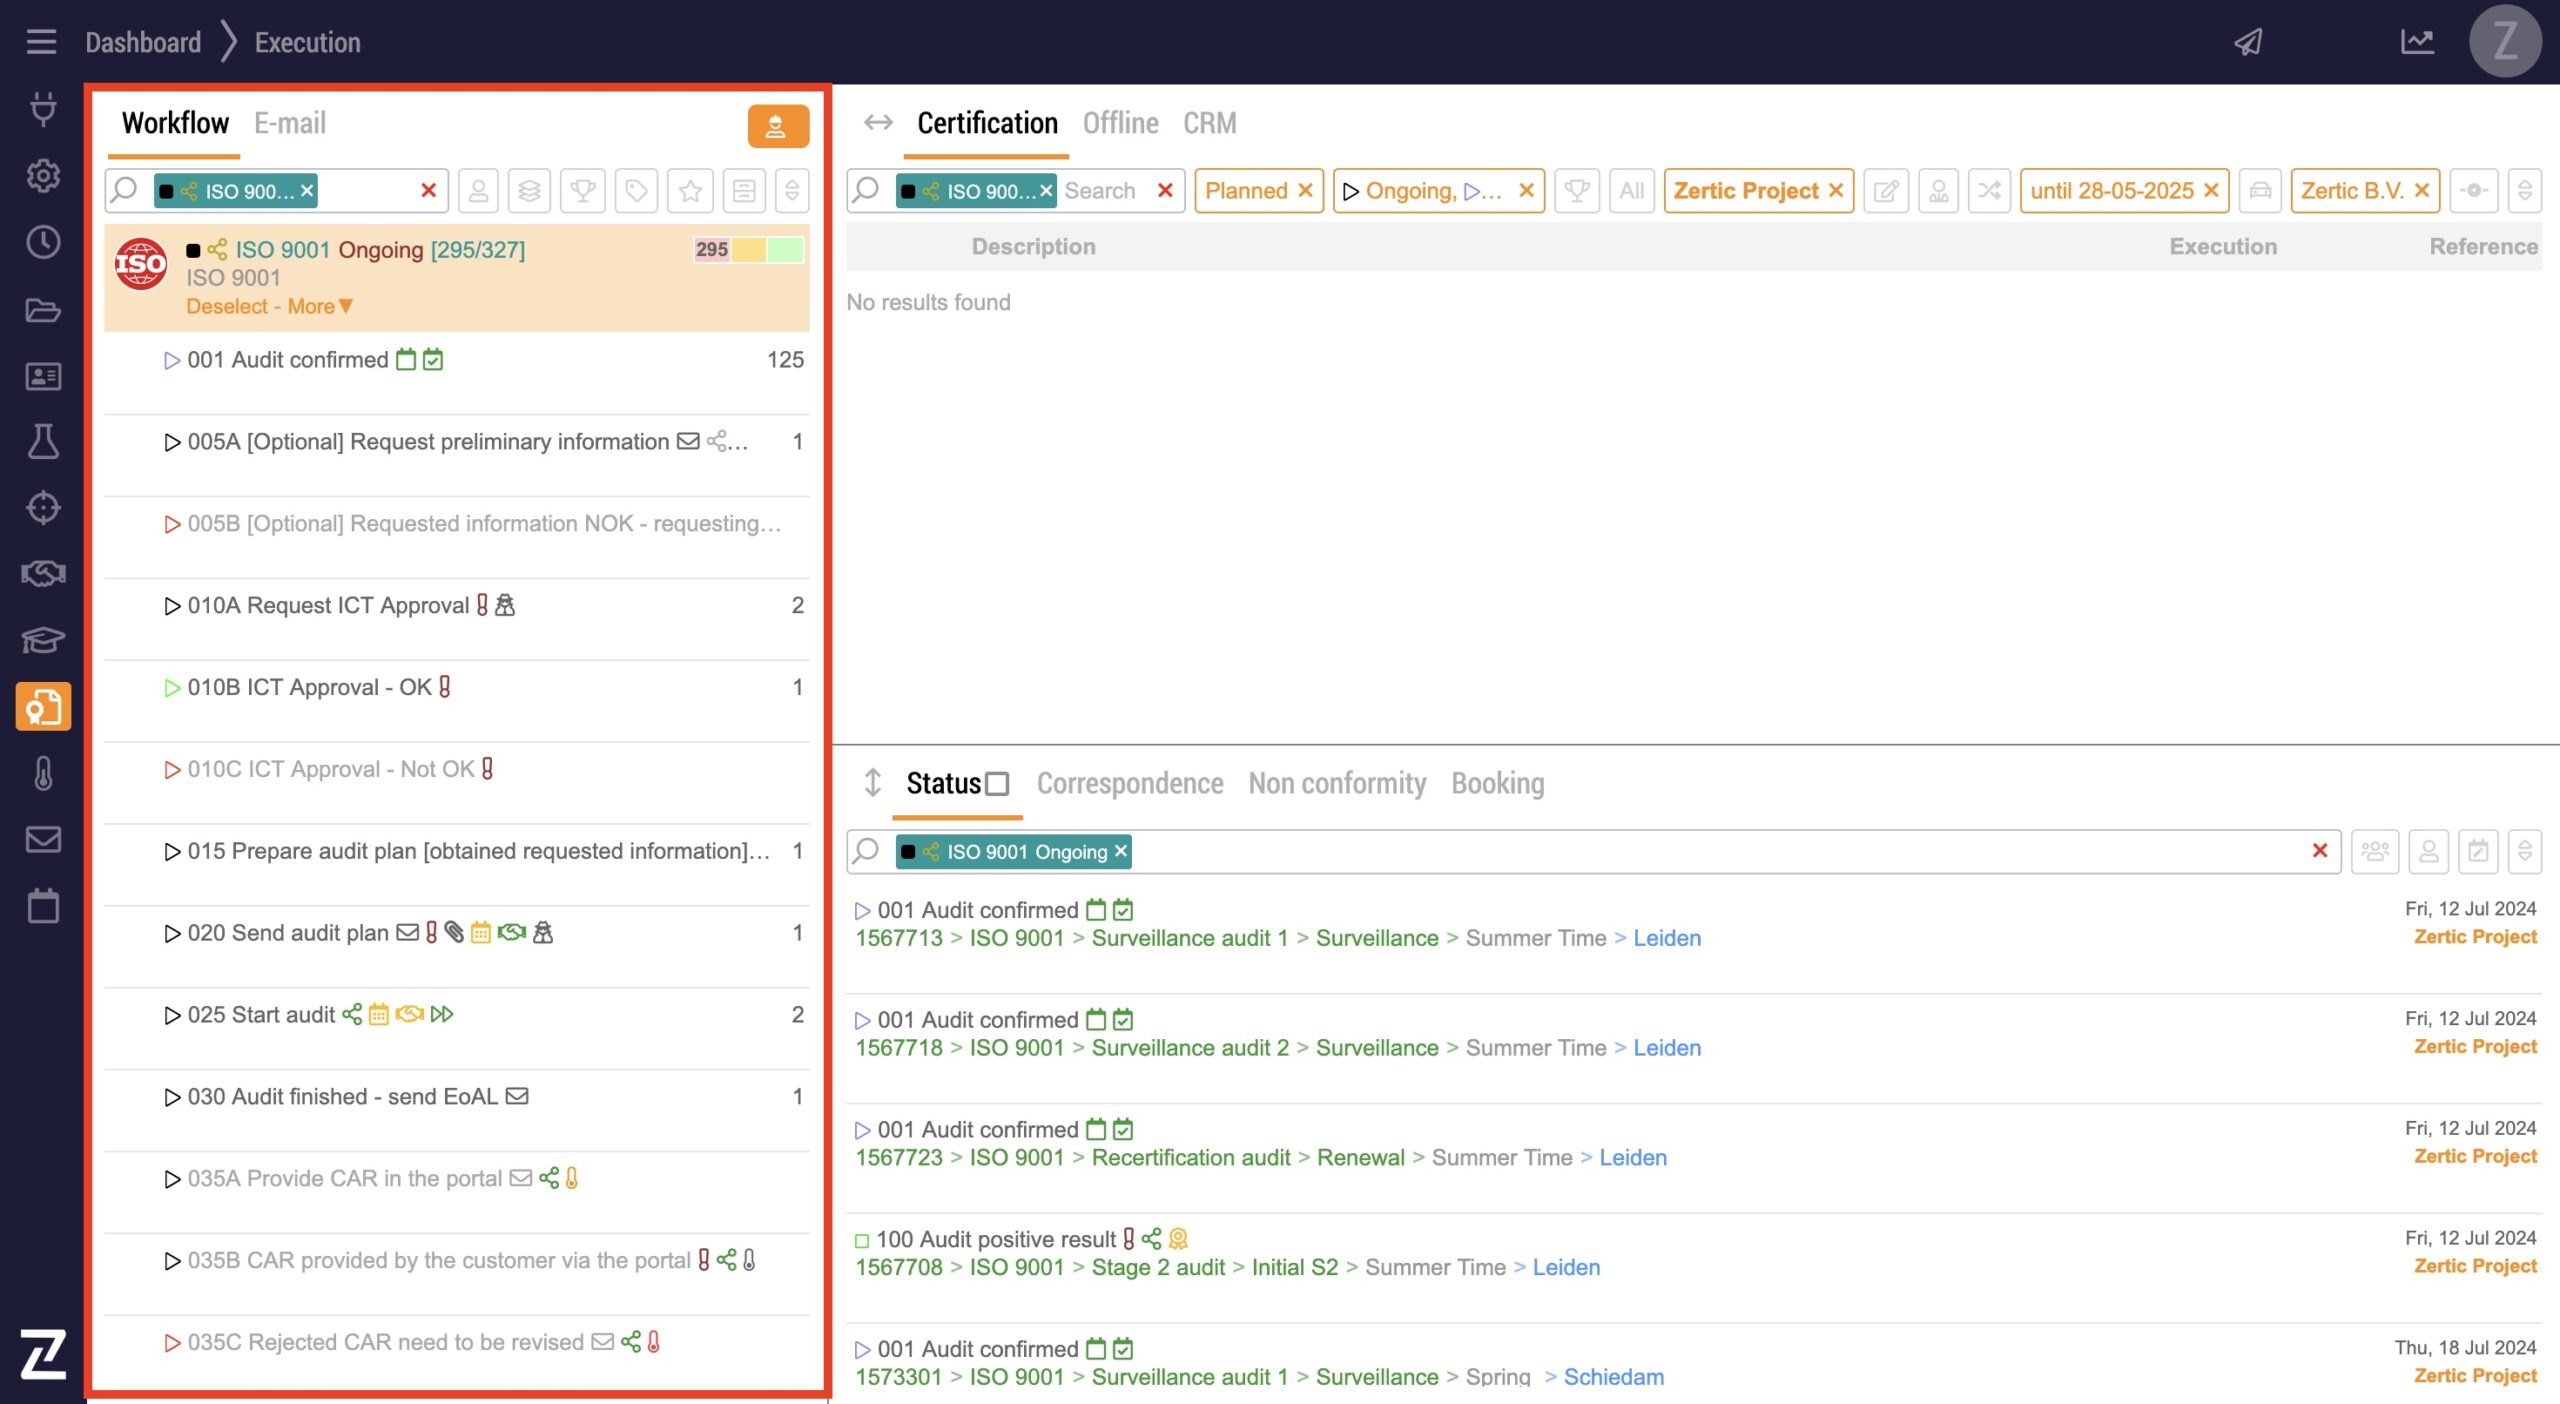
Task: Open the analytics chart icon in header
Action: [x=2417, y=42]
